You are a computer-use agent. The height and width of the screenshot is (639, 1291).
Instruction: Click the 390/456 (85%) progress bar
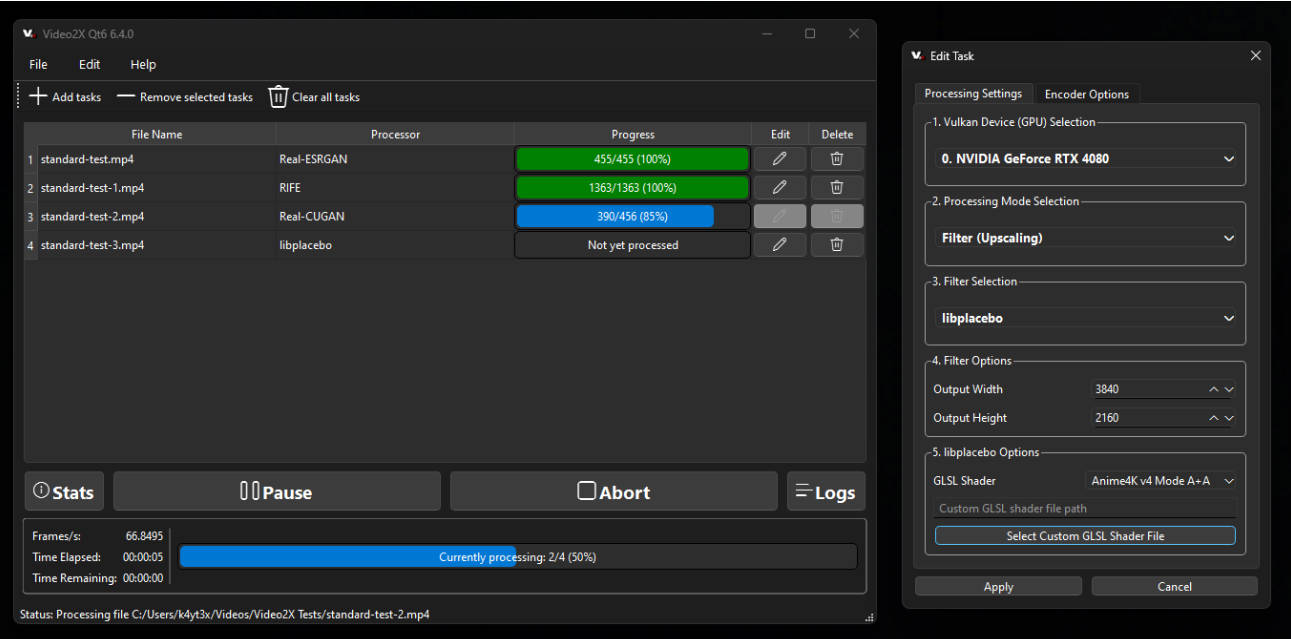click(632, 216)
